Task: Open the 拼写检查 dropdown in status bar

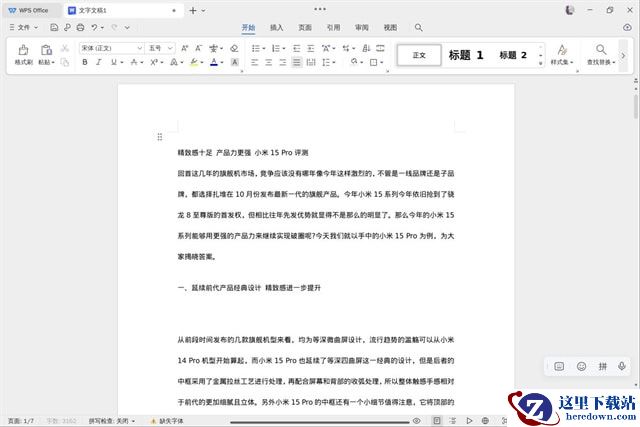Action: [x=112, y=420]
